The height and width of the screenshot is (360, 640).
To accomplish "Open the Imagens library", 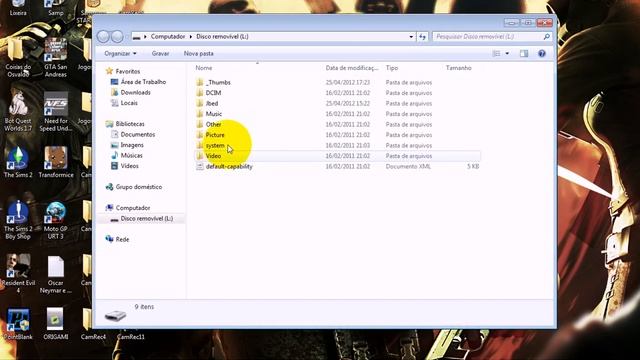I will (127, 145).
